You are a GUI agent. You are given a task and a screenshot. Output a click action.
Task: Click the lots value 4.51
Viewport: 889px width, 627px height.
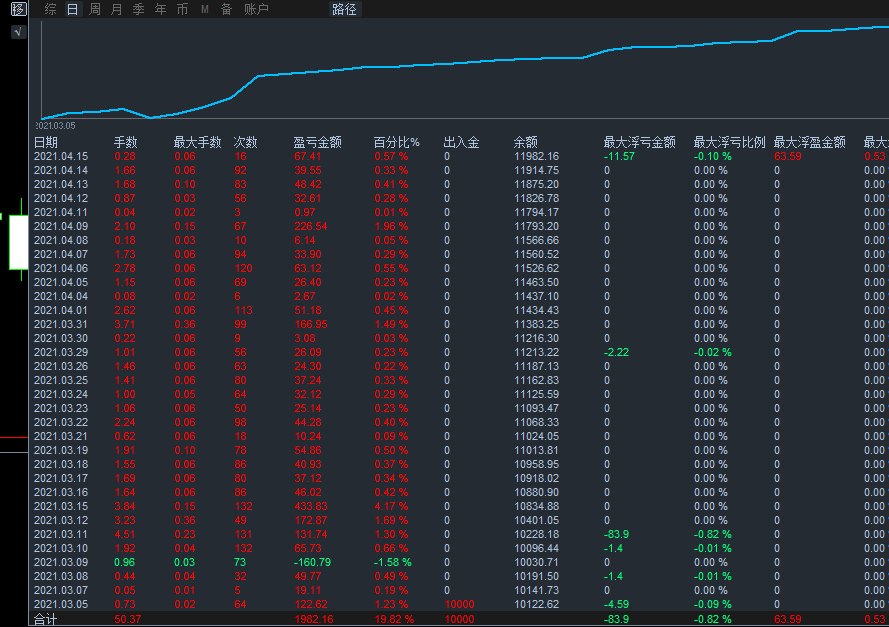125,534
